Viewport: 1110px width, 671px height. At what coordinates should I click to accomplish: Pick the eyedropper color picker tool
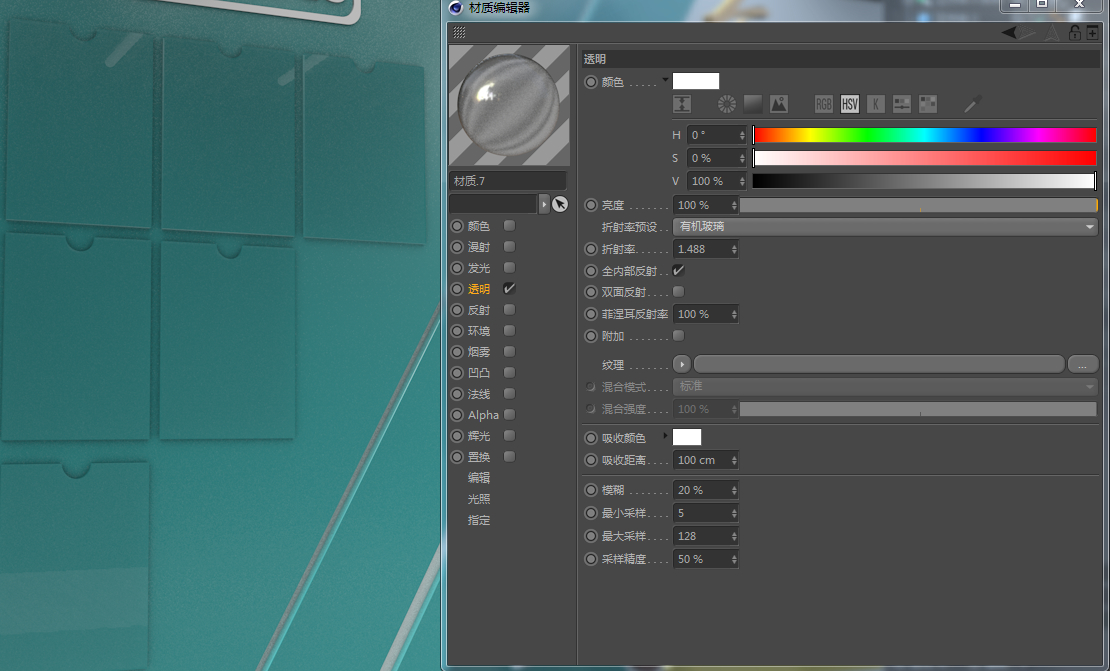pyautogui.click(x=973, y=104)
